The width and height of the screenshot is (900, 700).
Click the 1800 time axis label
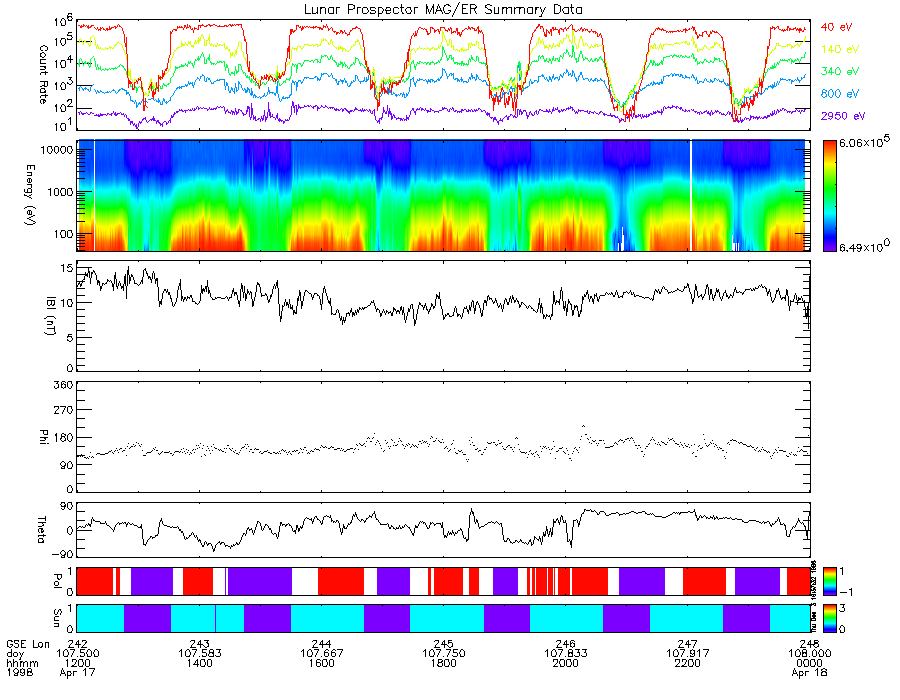pos(443,663)
